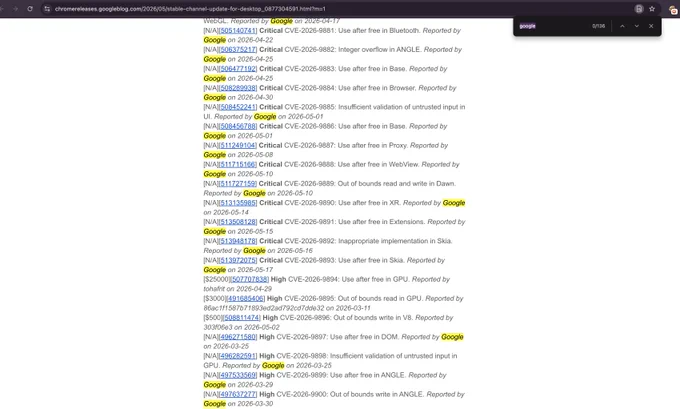Open bug link 507707838

click(249, 279)
